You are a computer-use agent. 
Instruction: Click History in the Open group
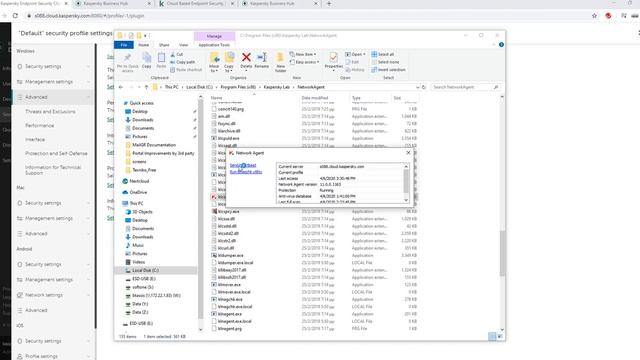(355, 70)
